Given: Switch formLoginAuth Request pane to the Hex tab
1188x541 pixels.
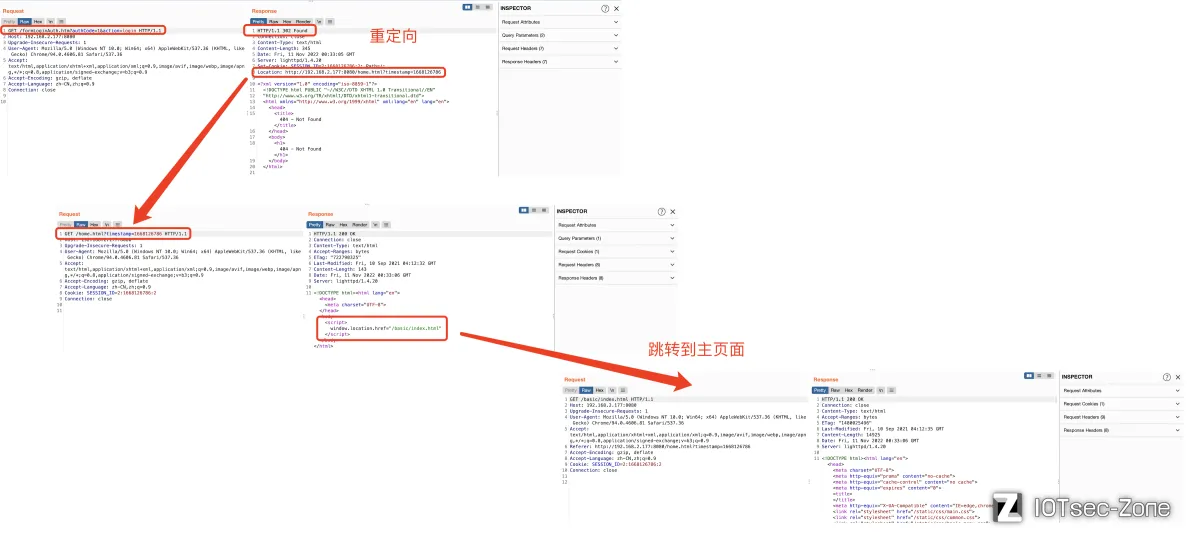Looking at the screenshot, I should (x=38, y=21).
